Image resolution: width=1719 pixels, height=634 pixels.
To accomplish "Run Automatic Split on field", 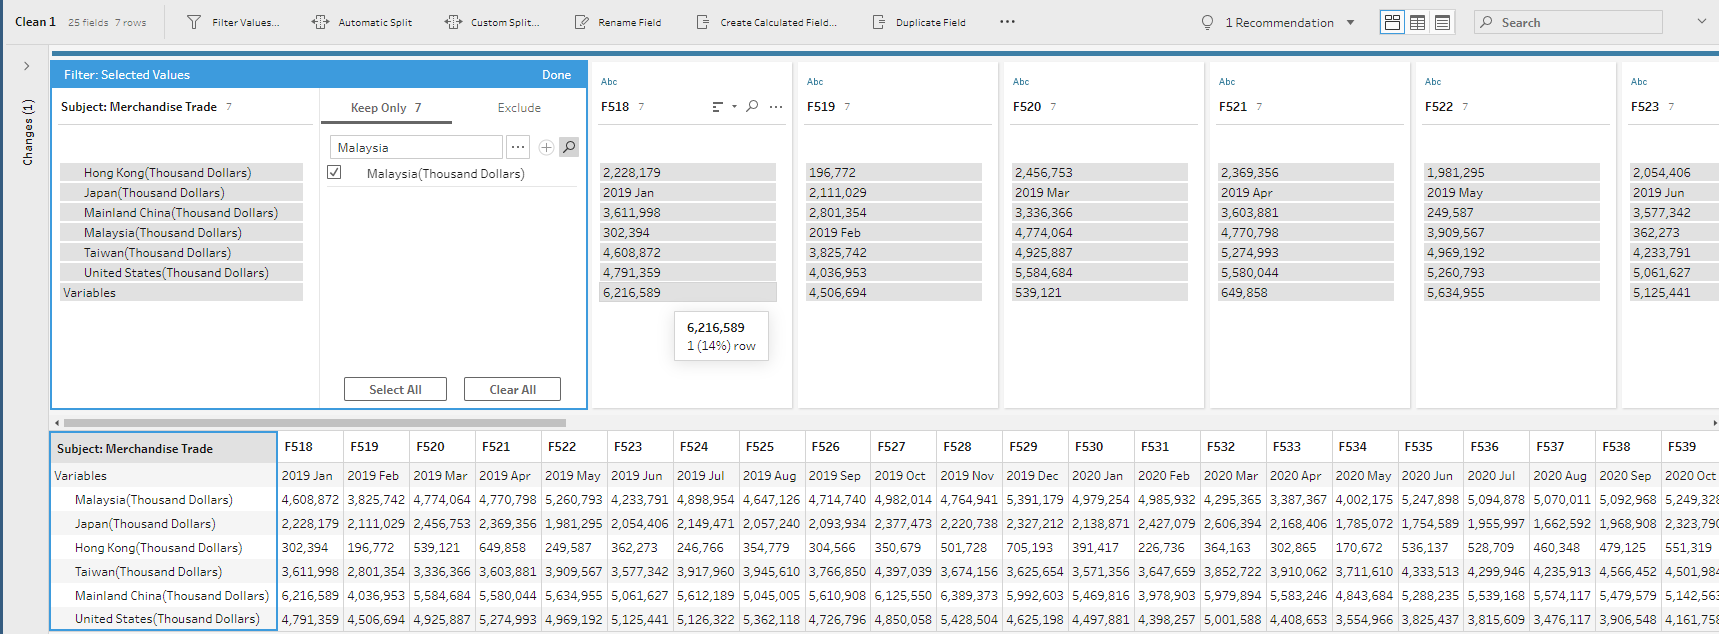I will tap(362, 22).
